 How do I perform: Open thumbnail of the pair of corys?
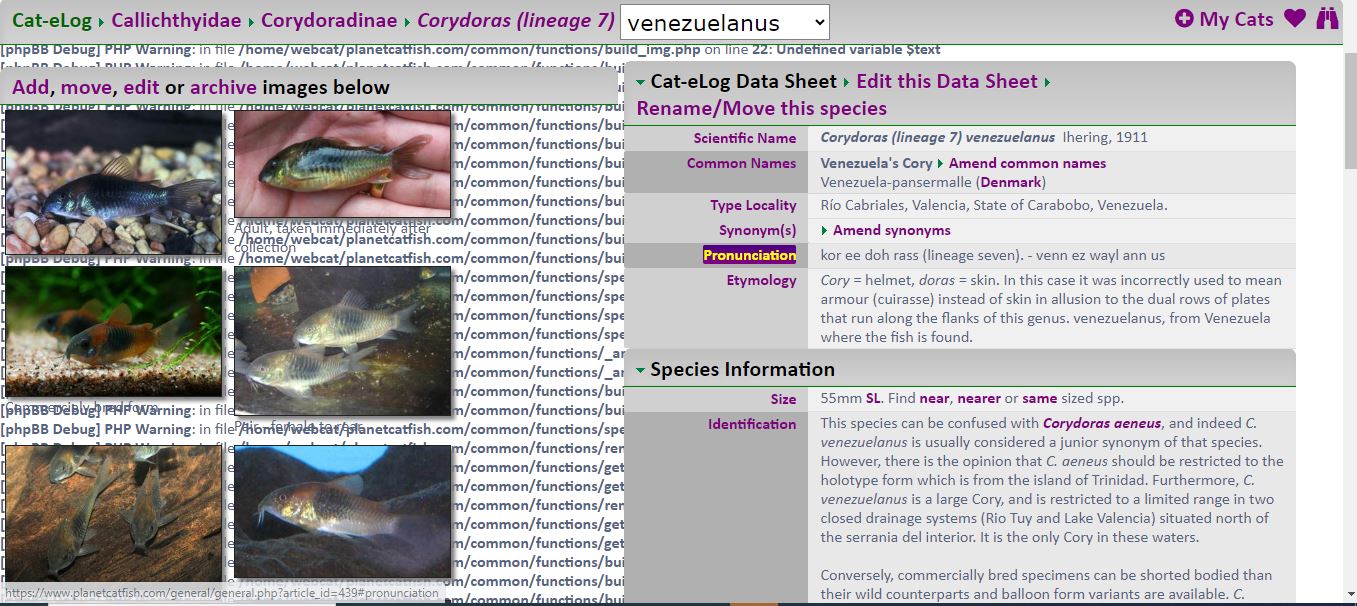click(x=342, y=340)
